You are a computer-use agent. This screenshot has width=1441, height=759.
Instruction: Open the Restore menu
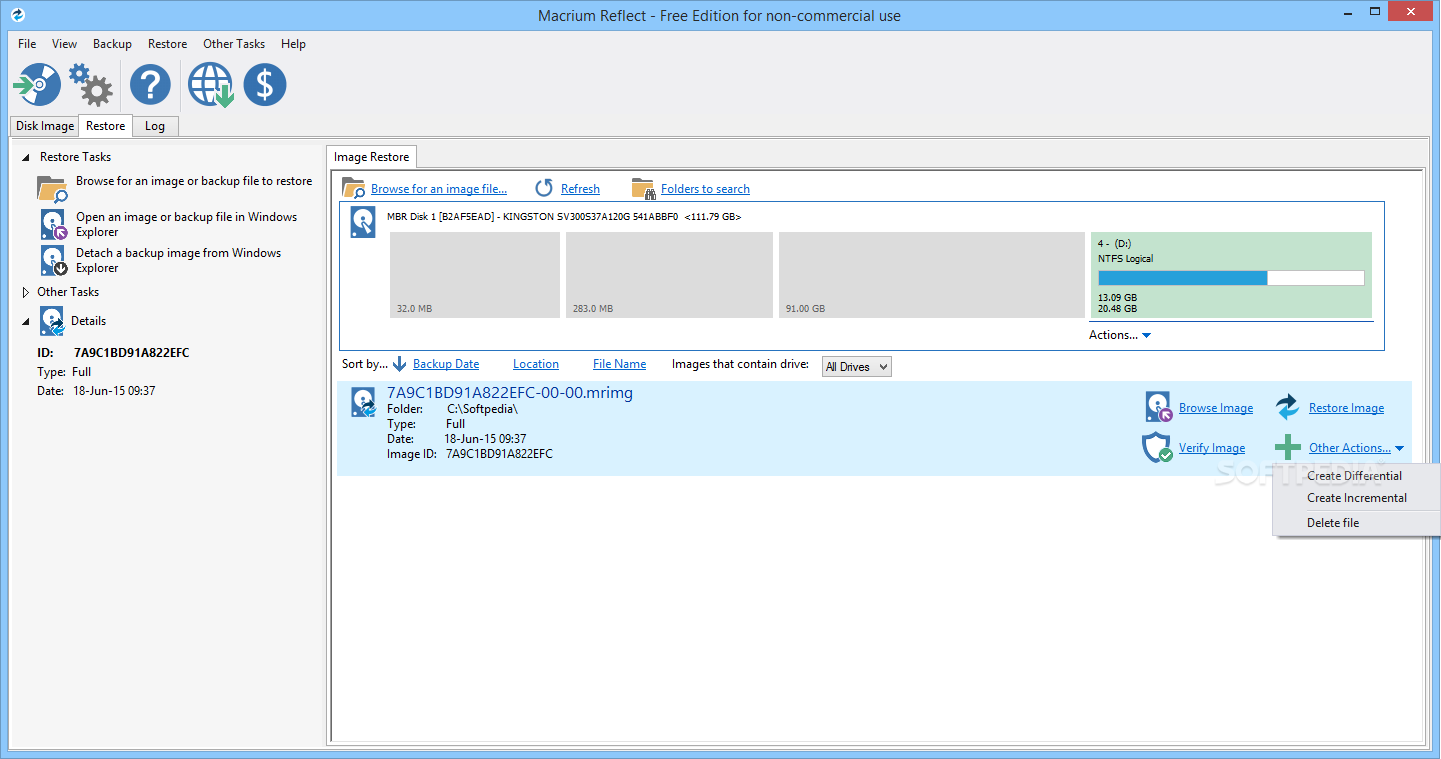(167, 44)
